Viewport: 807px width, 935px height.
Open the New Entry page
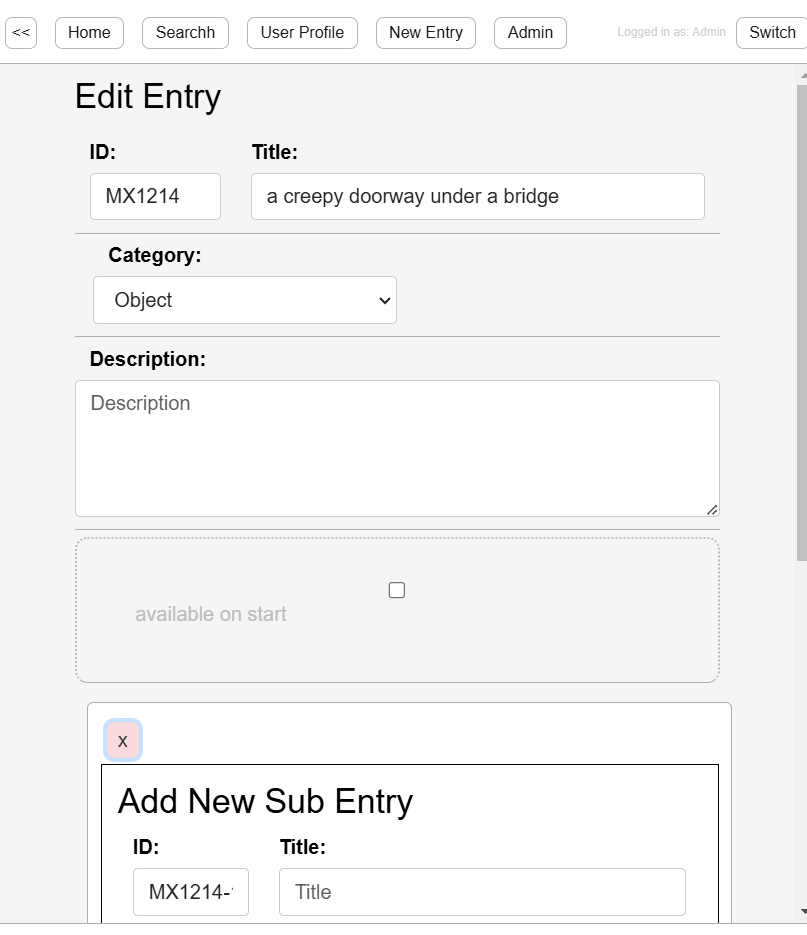point(425,32)
